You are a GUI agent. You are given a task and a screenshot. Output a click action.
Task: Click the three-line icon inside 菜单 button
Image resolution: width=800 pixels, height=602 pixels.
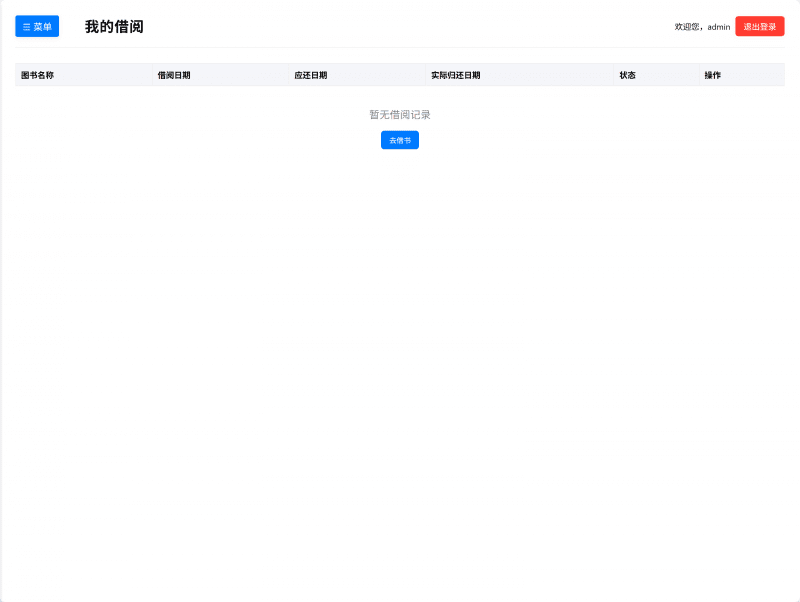click(x=24, y=26)
